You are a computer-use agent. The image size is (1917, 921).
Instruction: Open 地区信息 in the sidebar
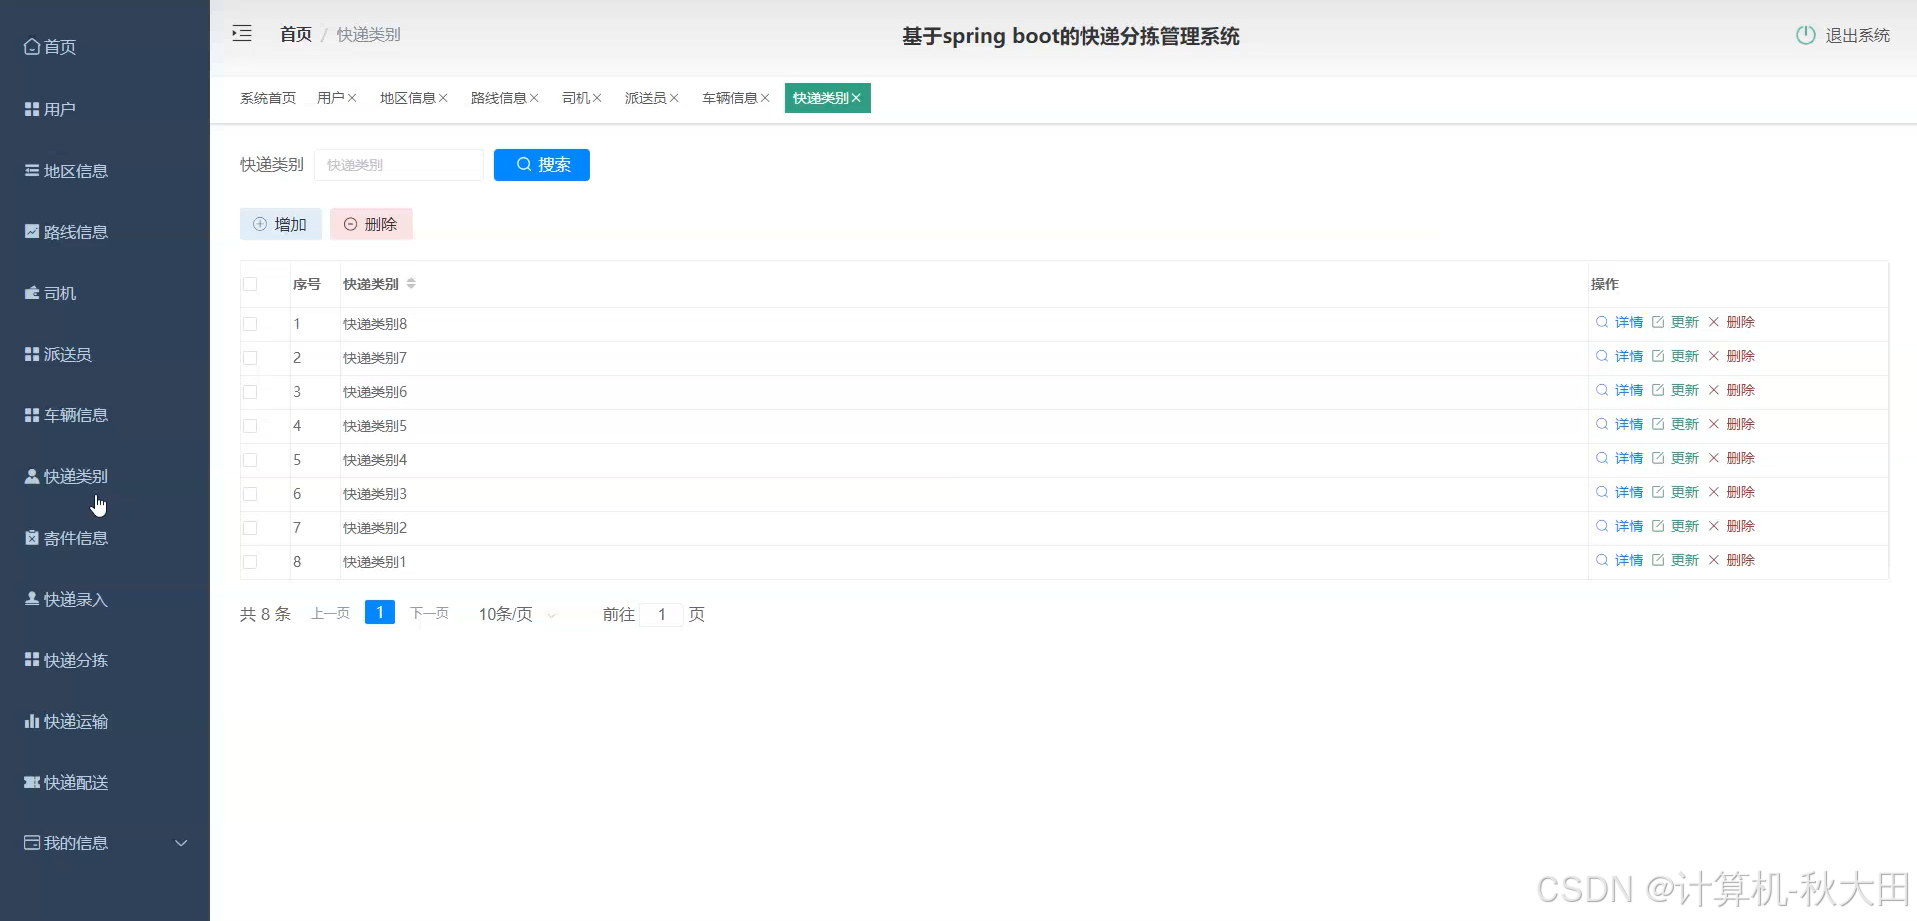pos(66,171)
